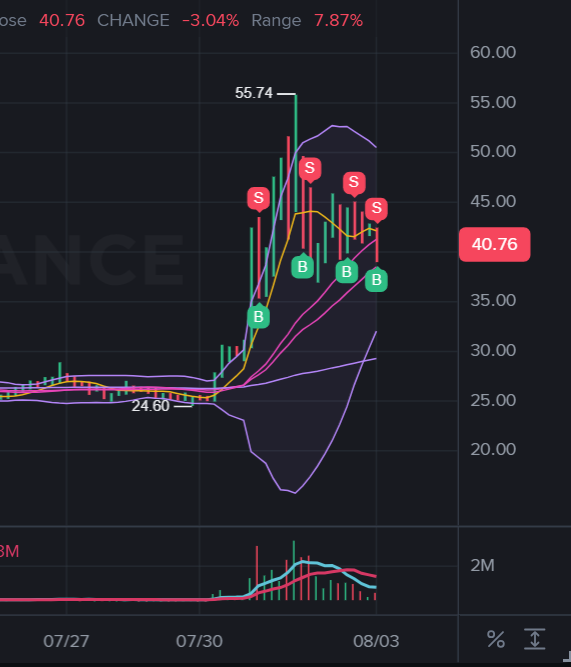Click the 35.00 price axis label
Screen dimensions: 571x667
(493, 300)
